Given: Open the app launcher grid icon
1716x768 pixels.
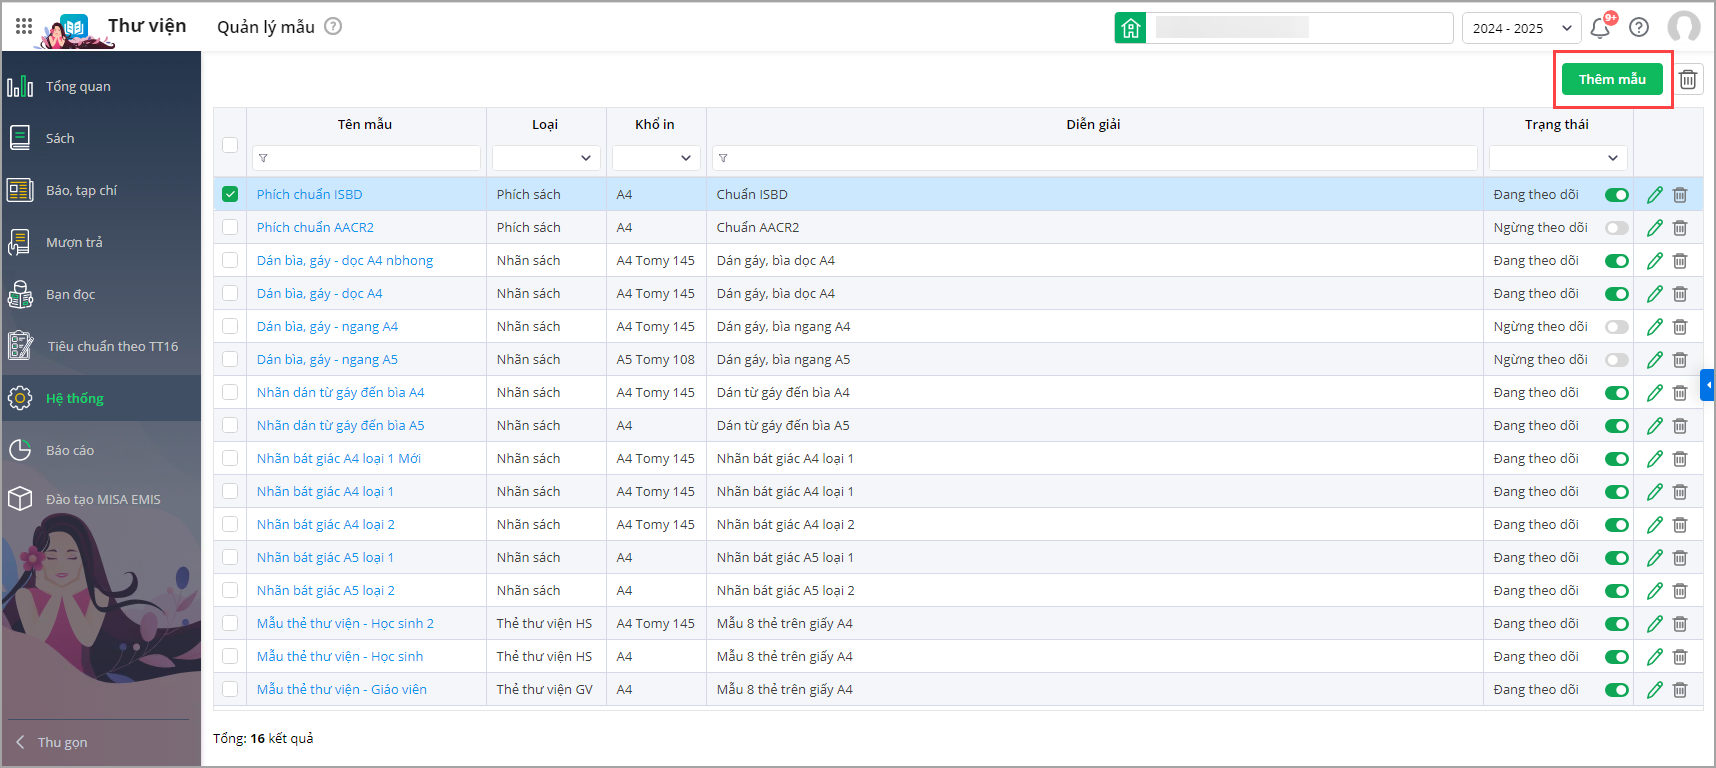Looking at the screenshot, I should pos(24,27).
